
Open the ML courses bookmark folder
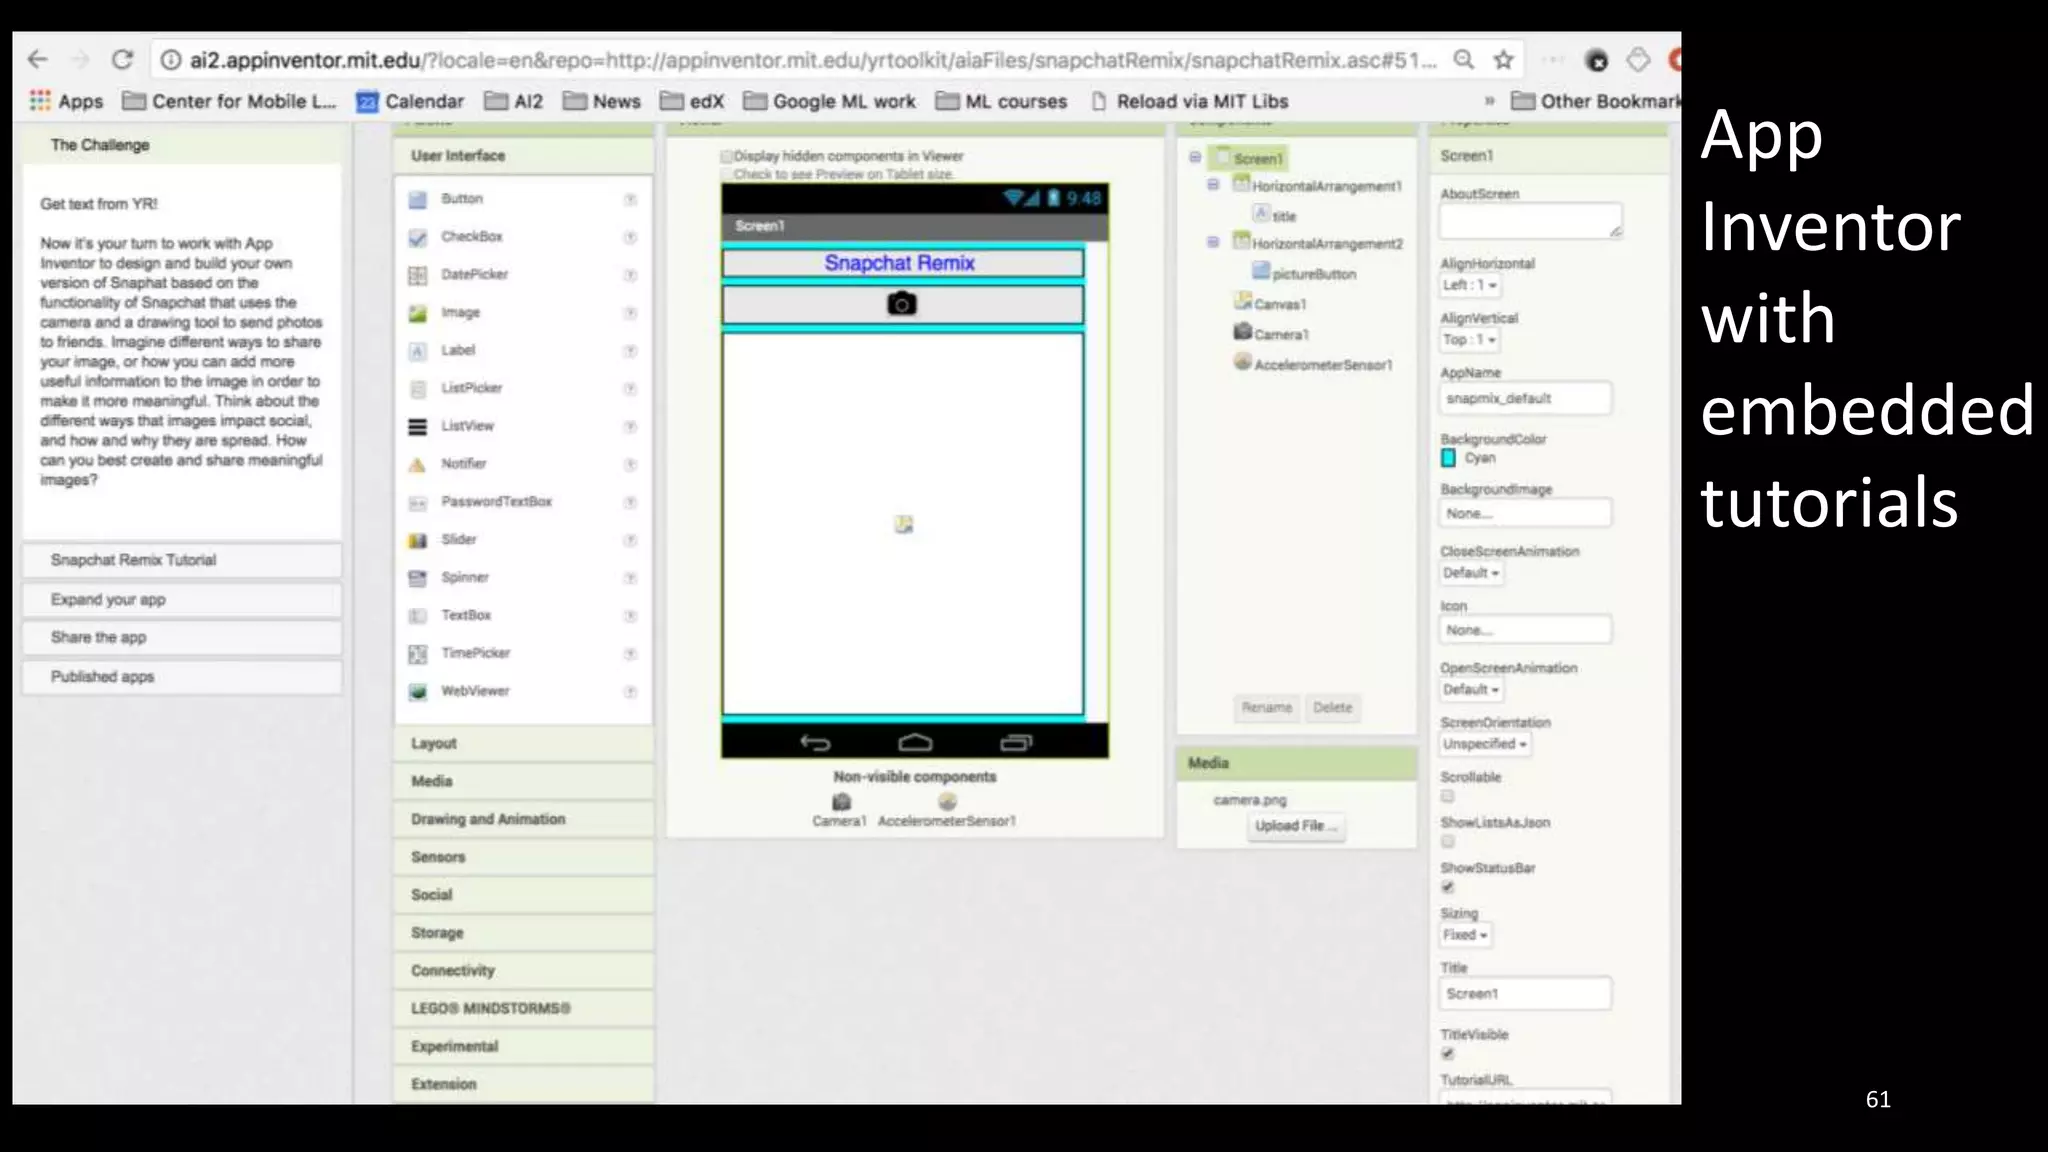point(1002,101)
